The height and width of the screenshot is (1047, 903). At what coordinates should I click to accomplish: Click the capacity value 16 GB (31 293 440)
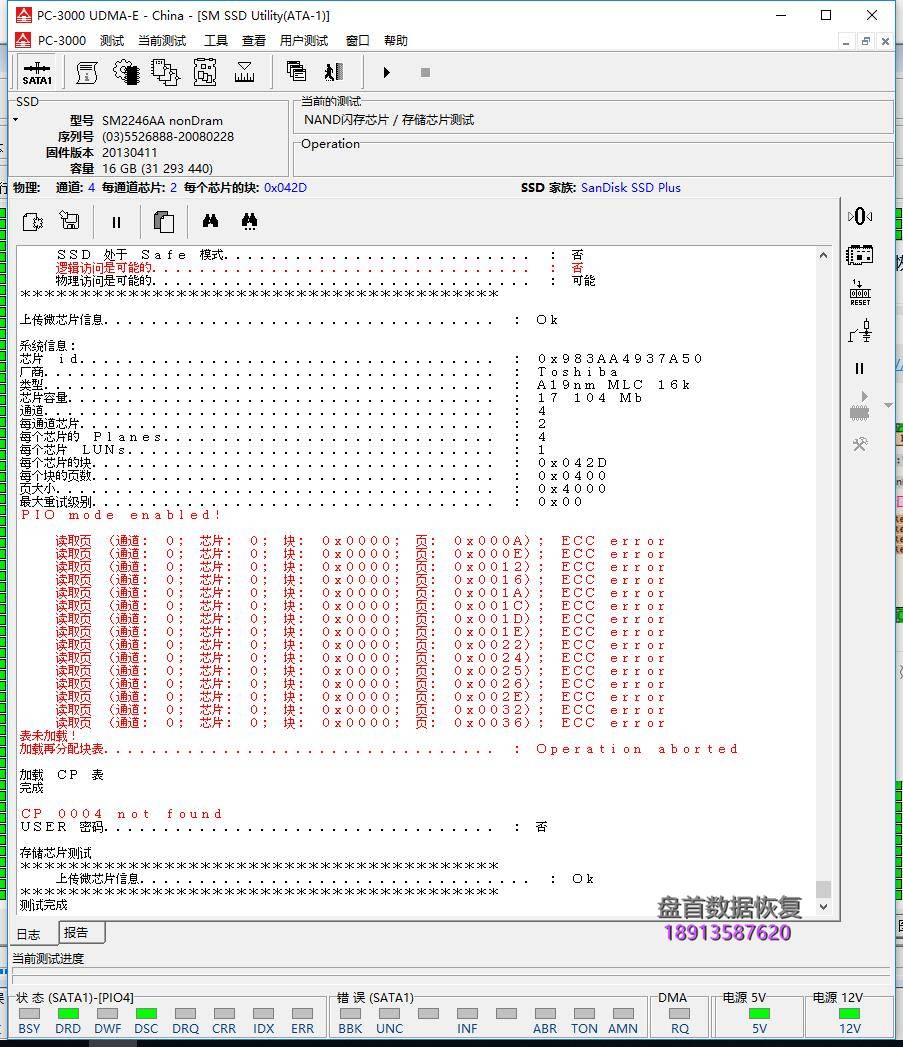click(x=158, y=169)
